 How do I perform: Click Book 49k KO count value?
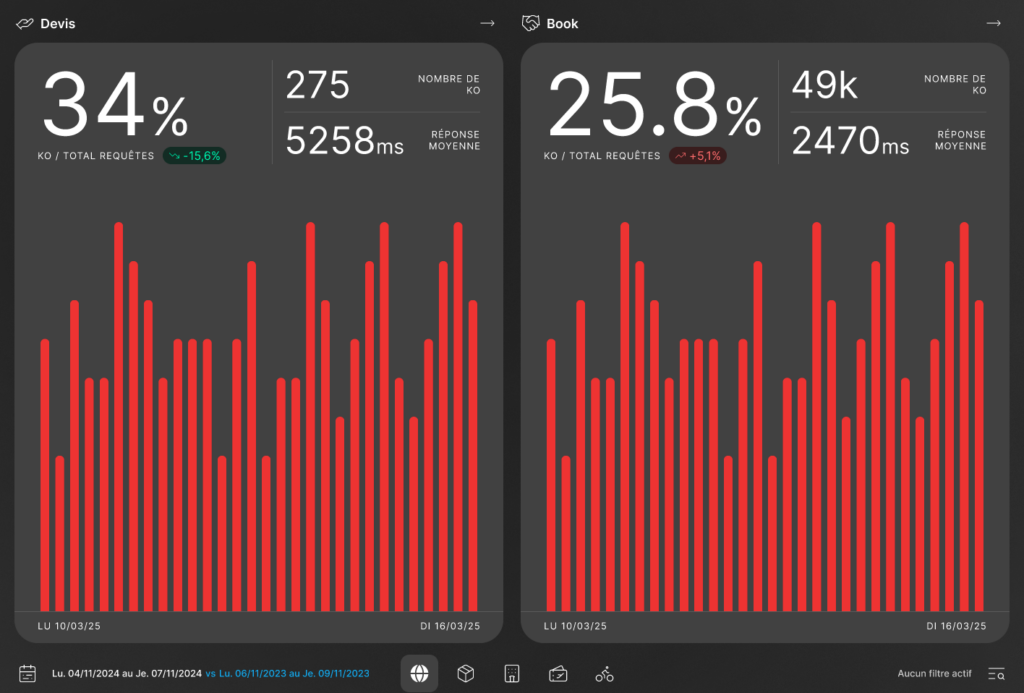(825, 86)
